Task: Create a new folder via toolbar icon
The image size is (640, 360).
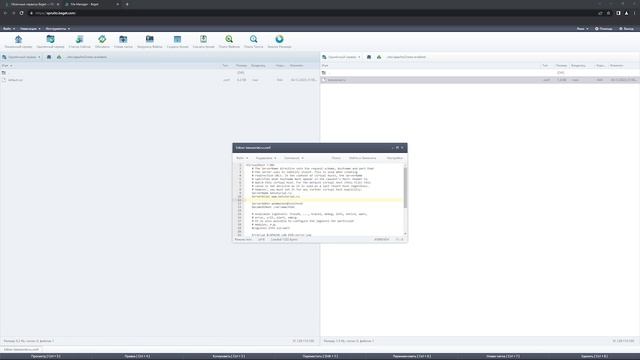Action: 123,41
